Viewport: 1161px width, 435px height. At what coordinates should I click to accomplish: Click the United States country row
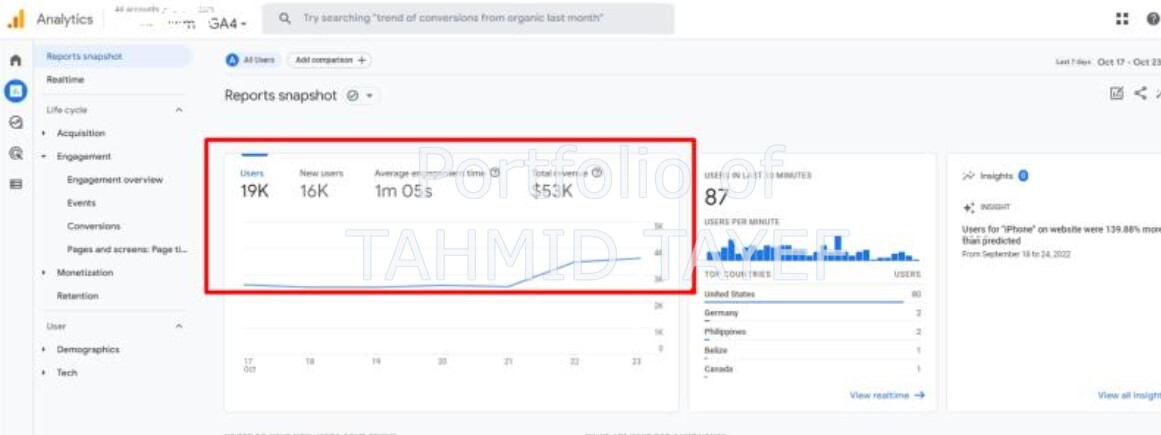point(812,294)
